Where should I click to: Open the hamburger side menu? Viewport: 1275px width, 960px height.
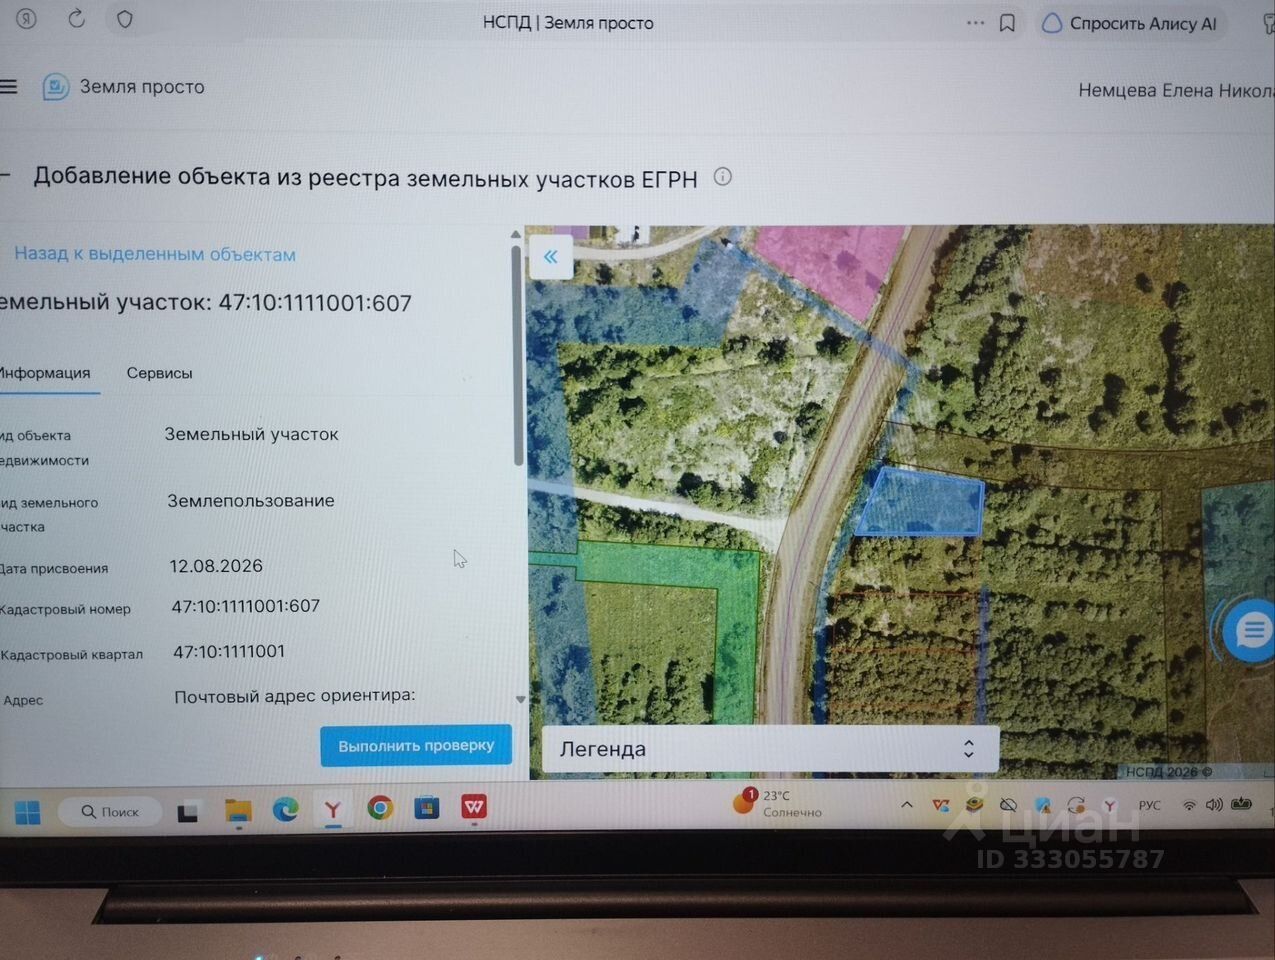(8, 87)
